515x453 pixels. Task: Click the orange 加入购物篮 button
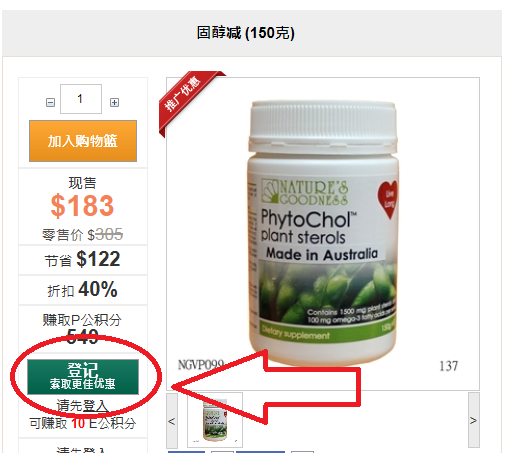[83, 141]
